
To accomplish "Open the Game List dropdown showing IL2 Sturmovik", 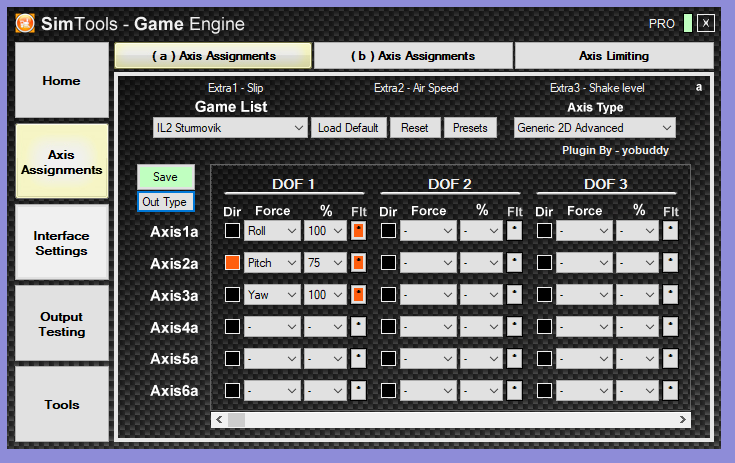I will (230, 127).
